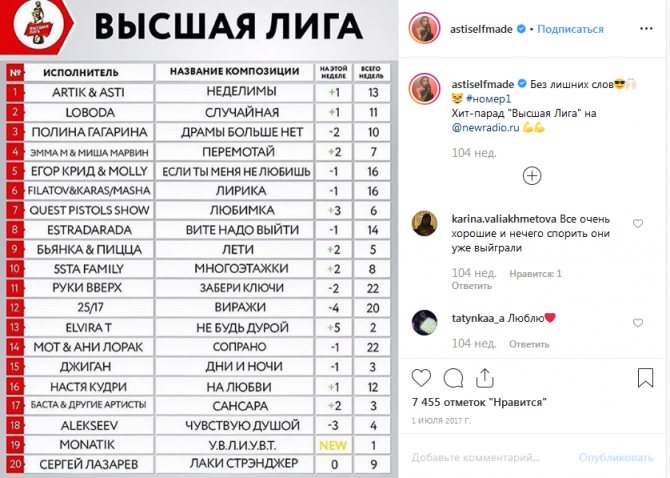Image resolution: width=670 pixels, height=478 pixels.
Task: Open the #номер1 hashtag
Action: point(491,99)
